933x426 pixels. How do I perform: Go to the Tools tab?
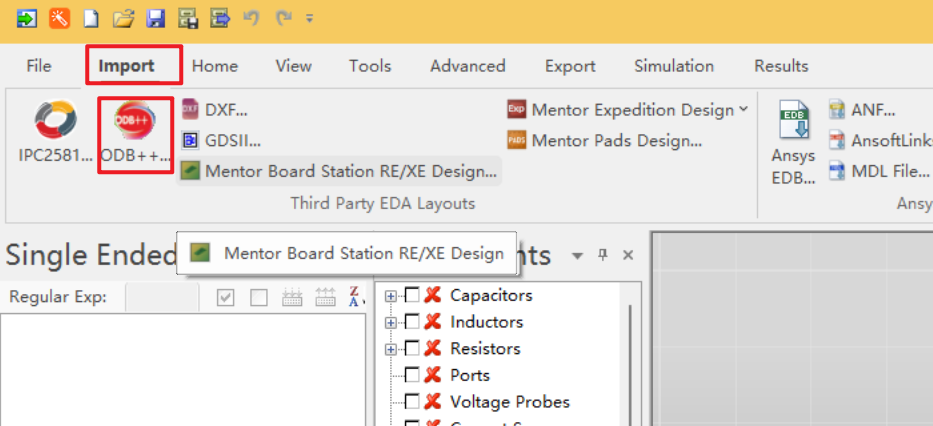pyautogui.click(x=370, y=65)
